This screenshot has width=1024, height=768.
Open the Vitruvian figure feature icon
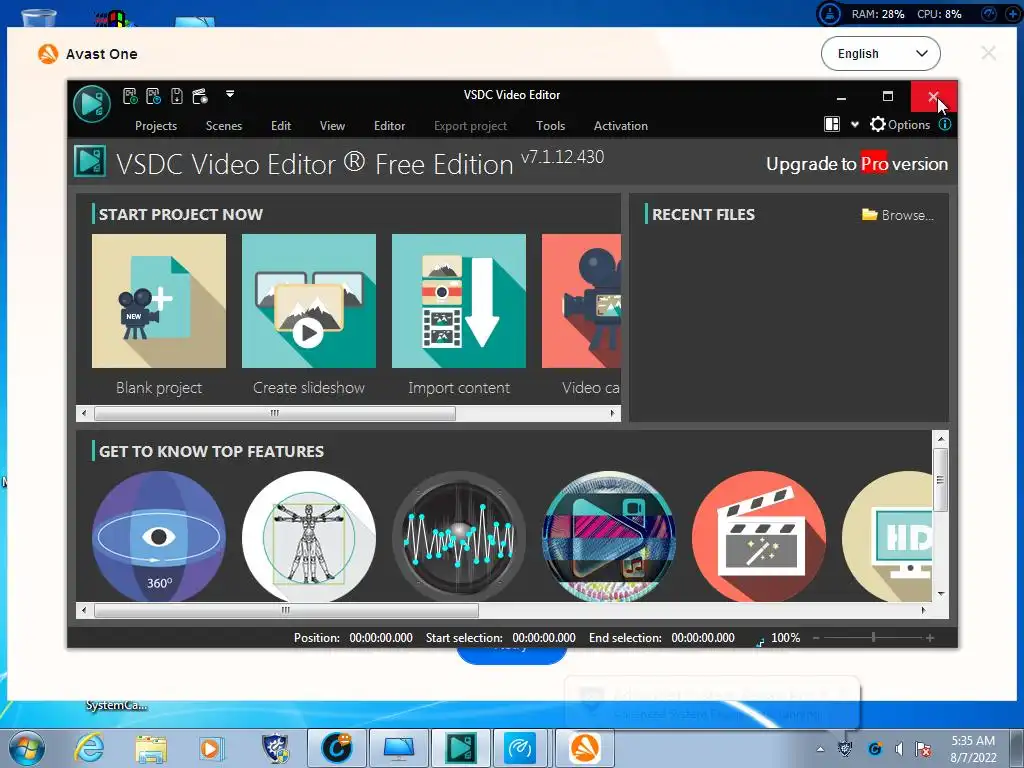(x=309, y=536)
